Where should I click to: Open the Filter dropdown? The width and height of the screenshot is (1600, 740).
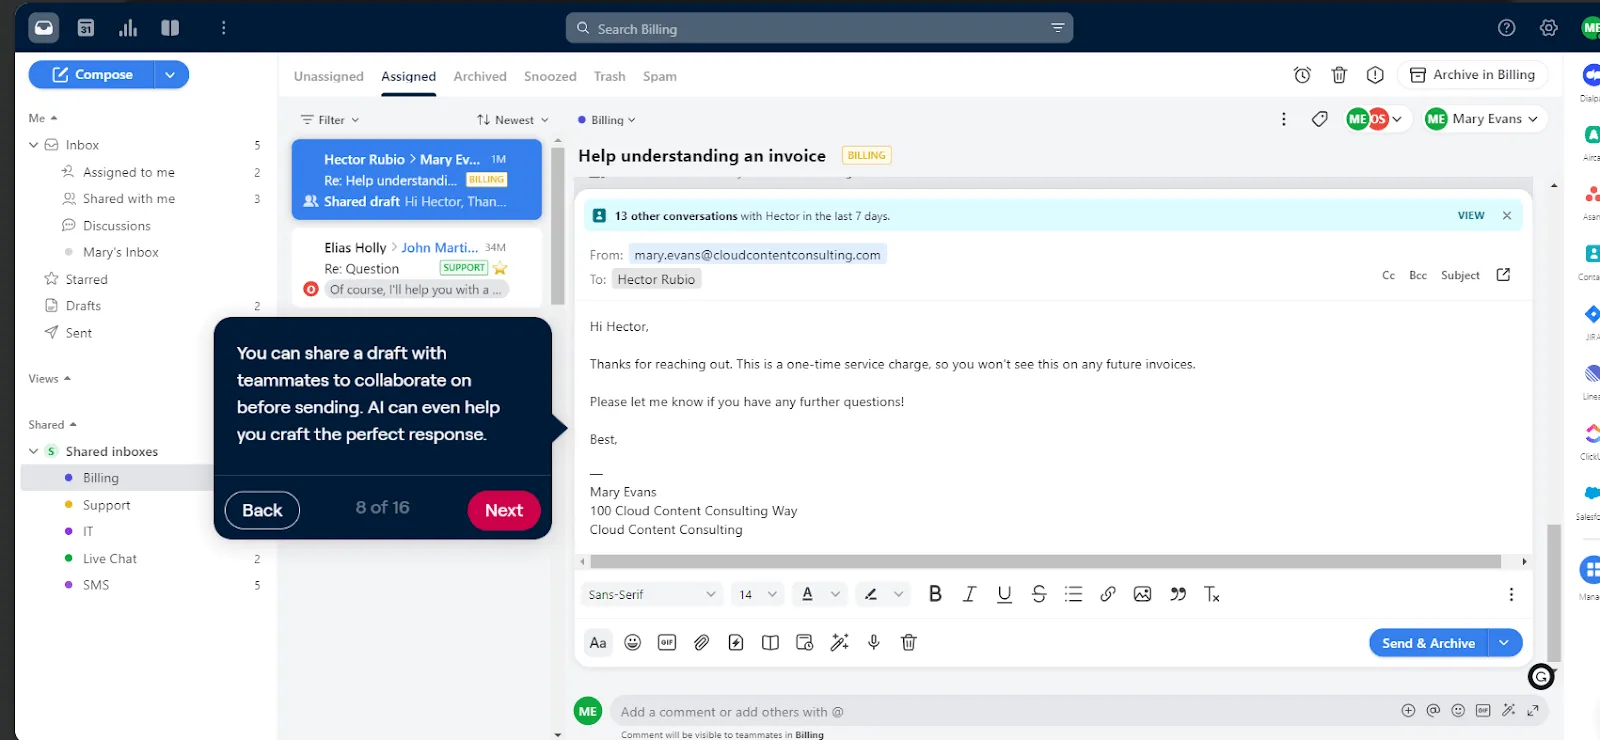point(330,120)
